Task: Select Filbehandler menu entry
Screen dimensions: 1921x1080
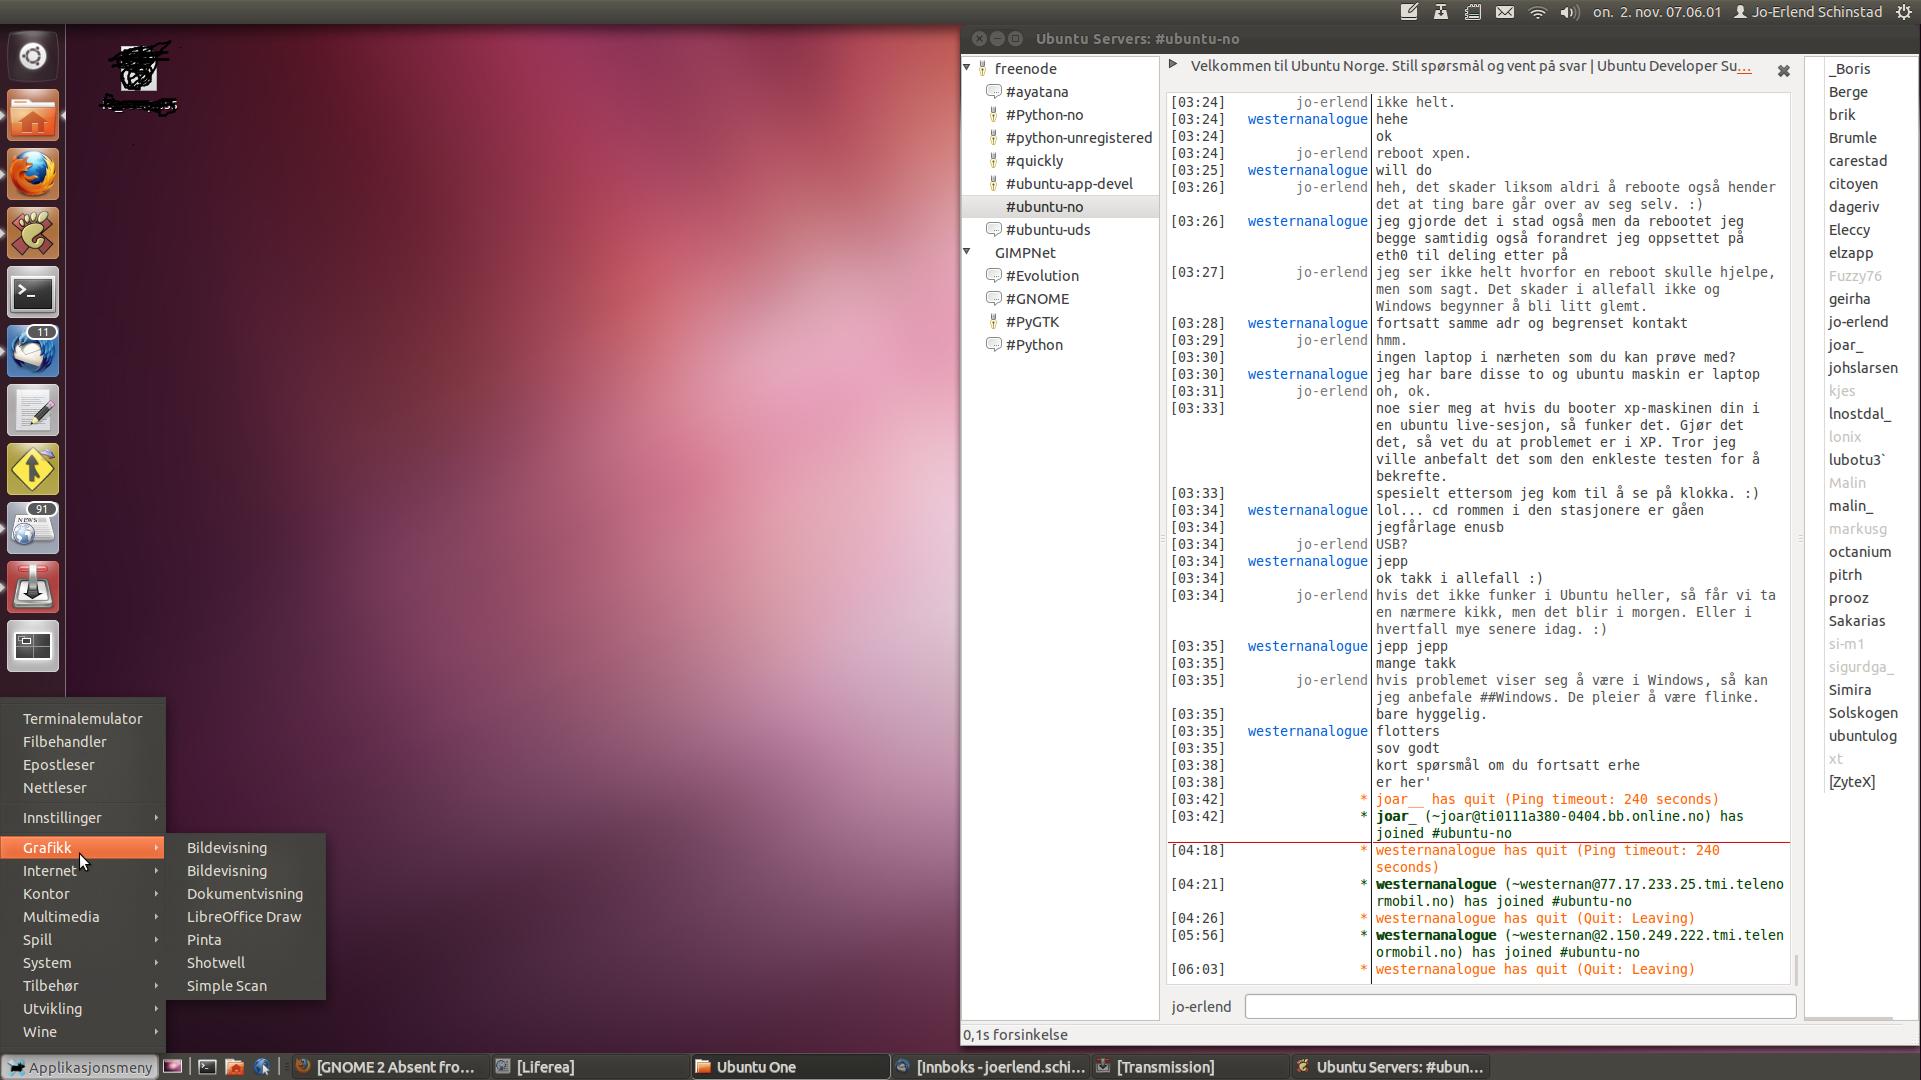Action: pos(83,742)
